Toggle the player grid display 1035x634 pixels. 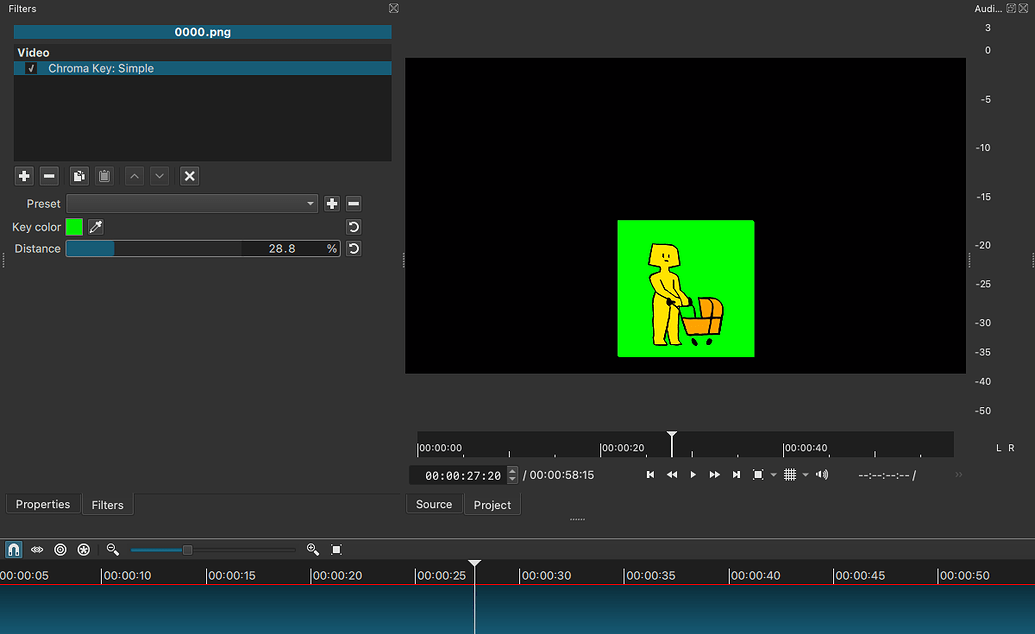point(789,475)
